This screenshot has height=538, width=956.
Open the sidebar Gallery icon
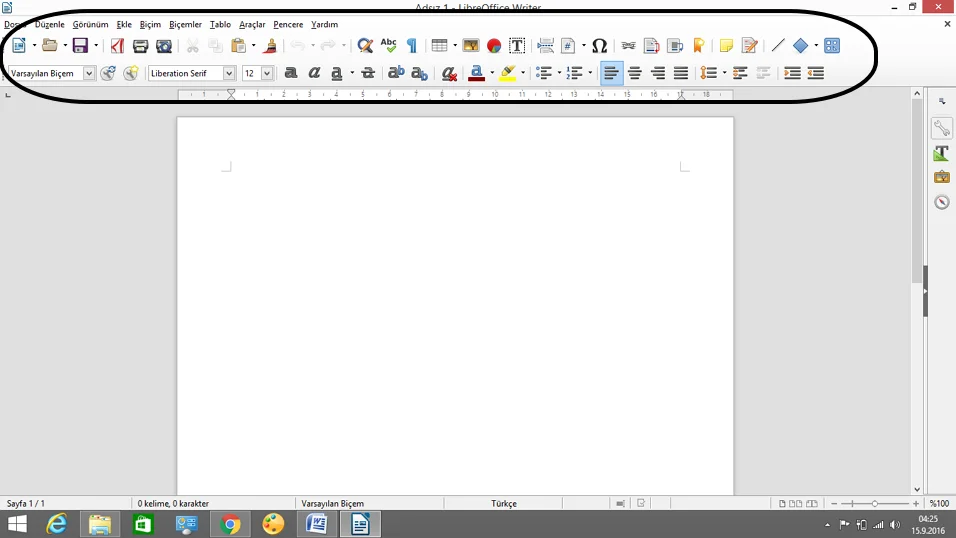941,177
